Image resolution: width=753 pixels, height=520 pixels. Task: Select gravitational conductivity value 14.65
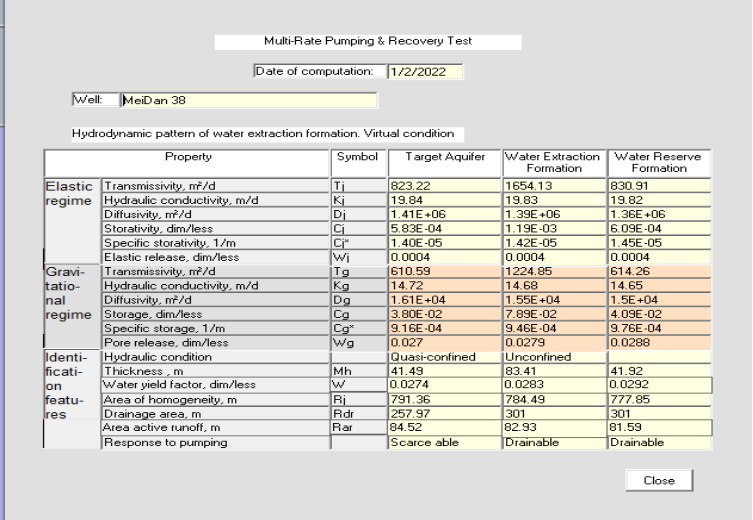(x=659, y=285)
